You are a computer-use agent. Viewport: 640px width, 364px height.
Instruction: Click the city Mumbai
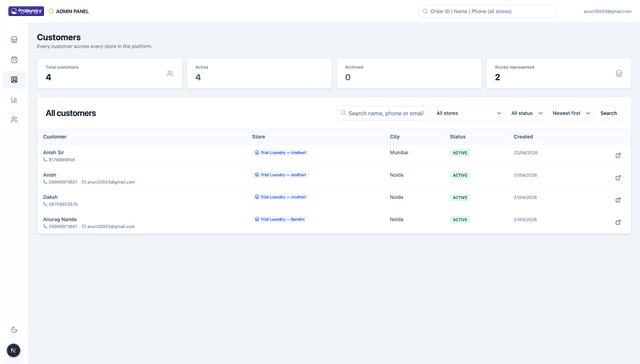tap(399, 153)
